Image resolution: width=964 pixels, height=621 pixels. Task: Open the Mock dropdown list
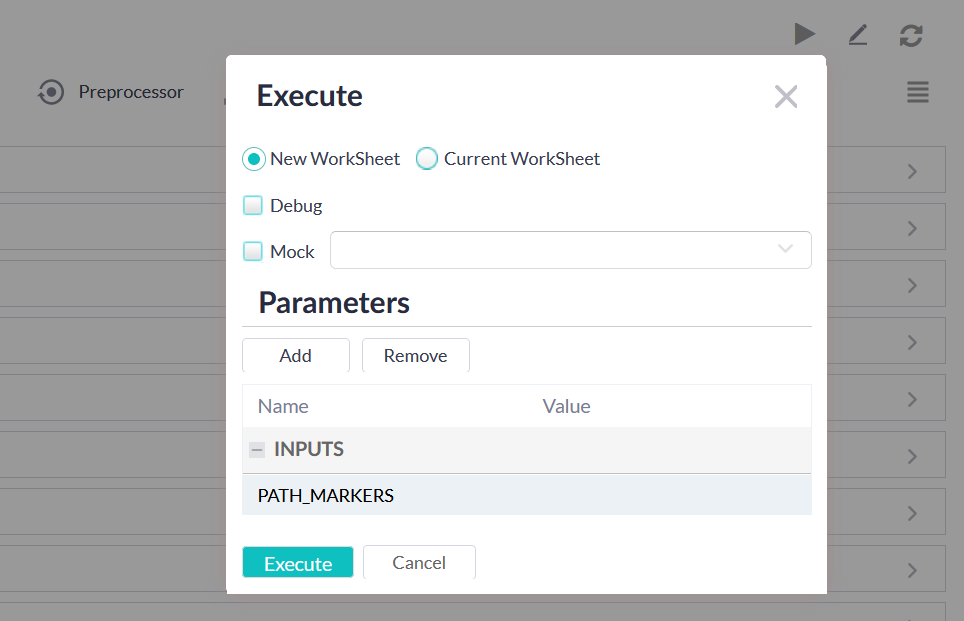[x=785, y=250]
